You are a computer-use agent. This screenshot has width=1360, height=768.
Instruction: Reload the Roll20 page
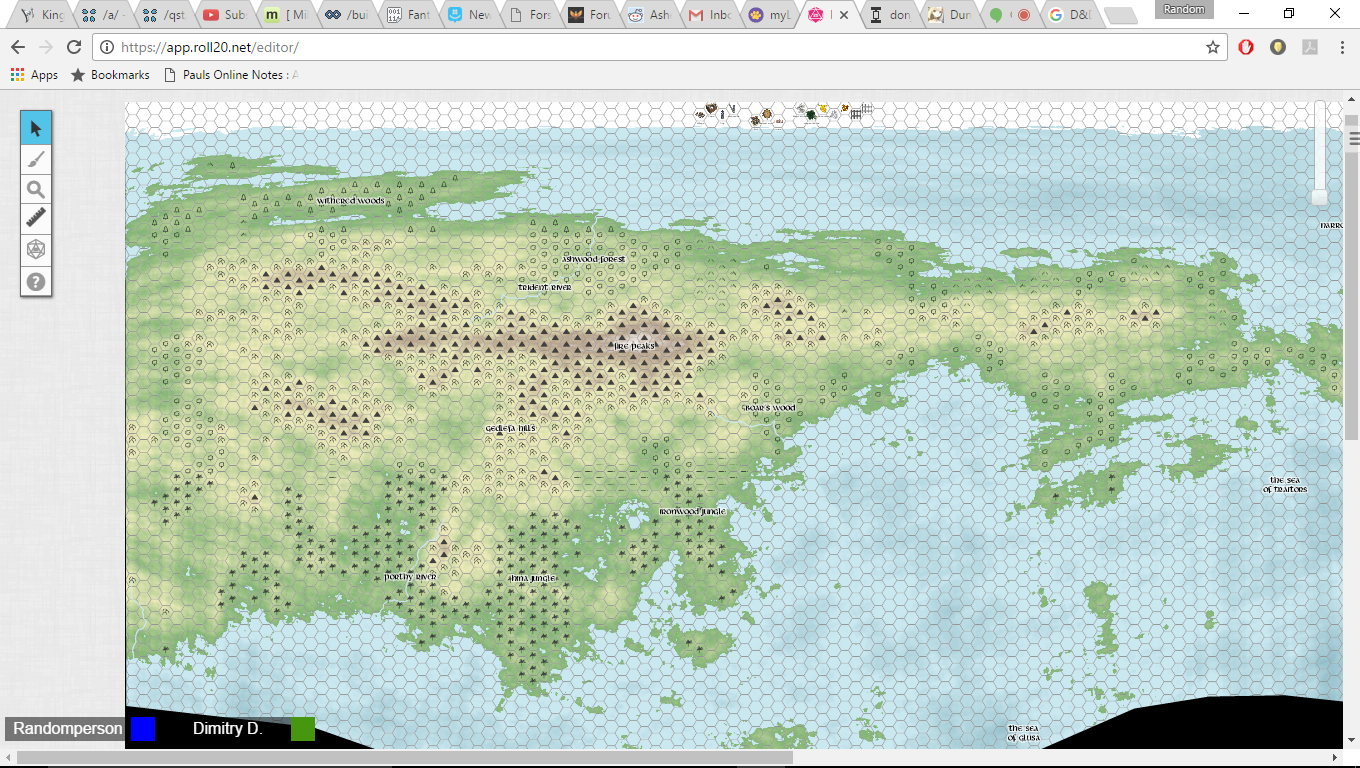click(x=74, y=47)
